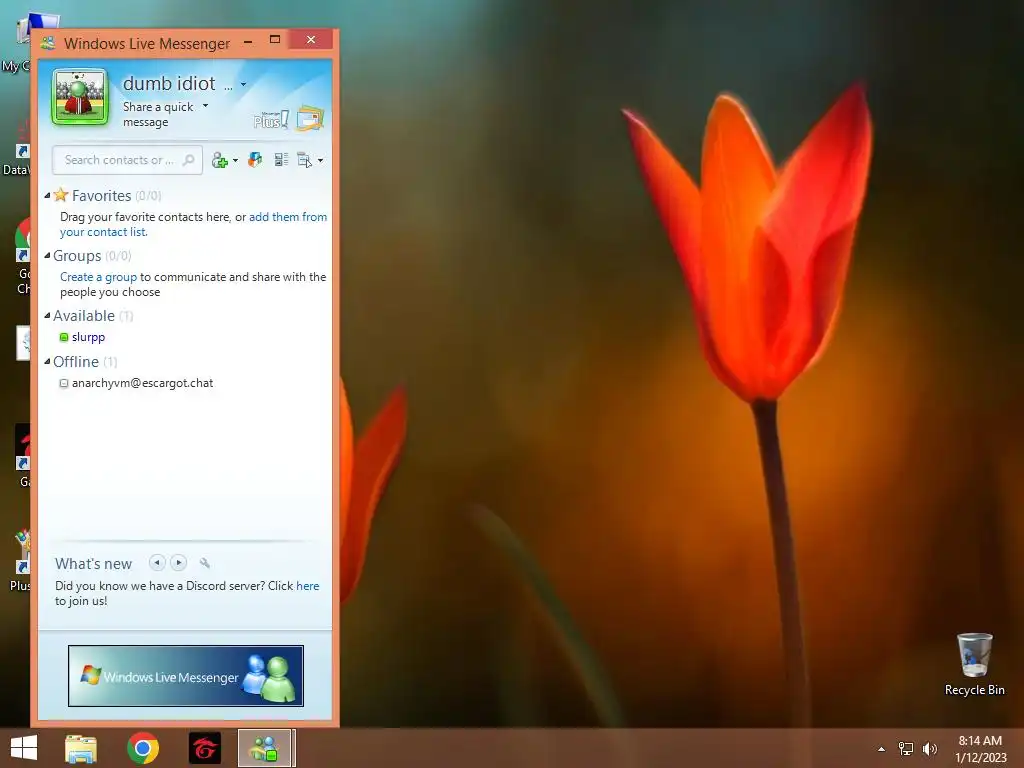
Task: Open the volume speaker tray icon
Action: [930, 748]
